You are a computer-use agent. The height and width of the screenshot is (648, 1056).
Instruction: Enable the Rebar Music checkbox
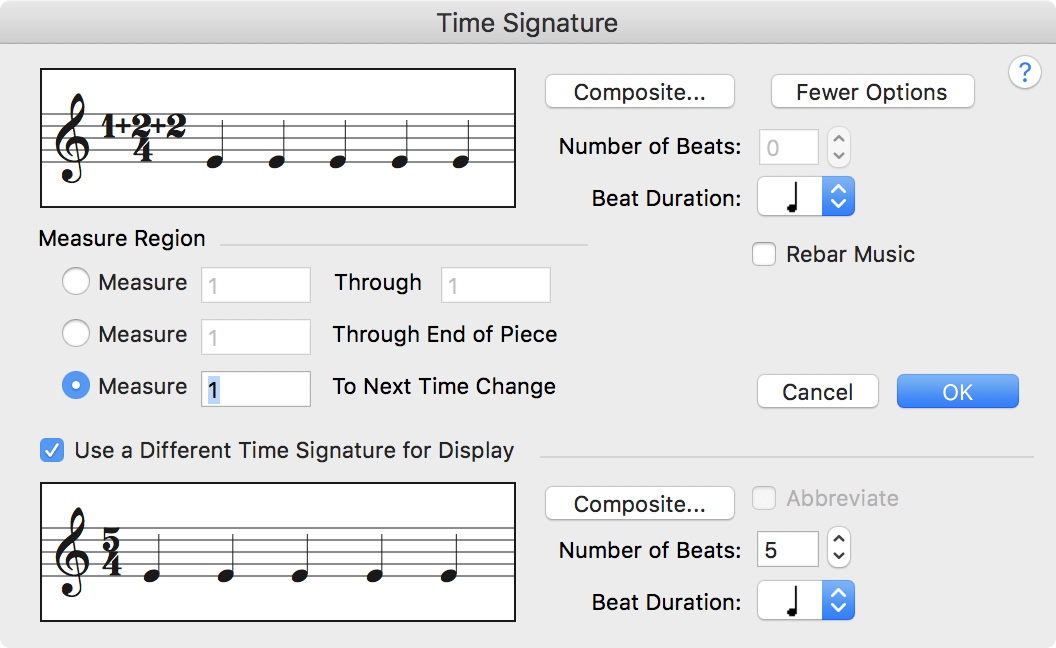pos(765,254)
